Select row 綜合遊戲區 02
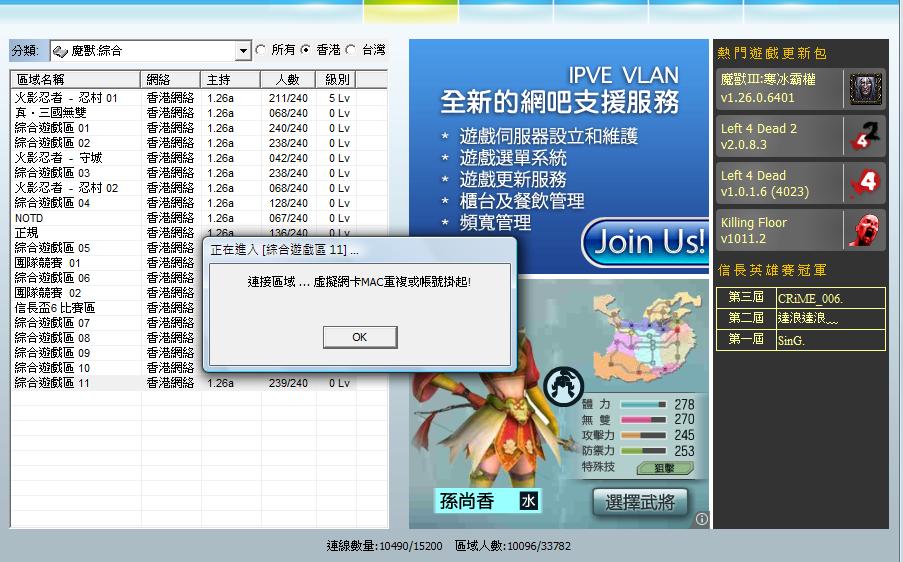Image resolution: width=903 pixels, height=562 pixels. click(199, 143)
